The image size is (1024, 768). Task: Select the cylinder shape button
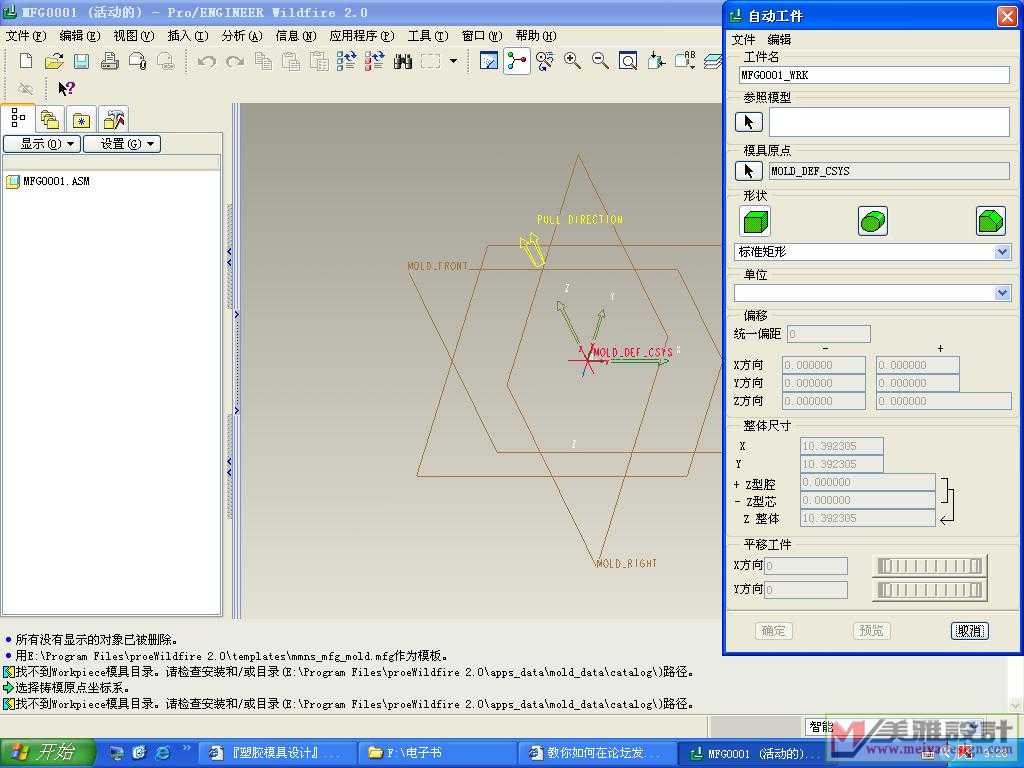[x=873, y=221]
